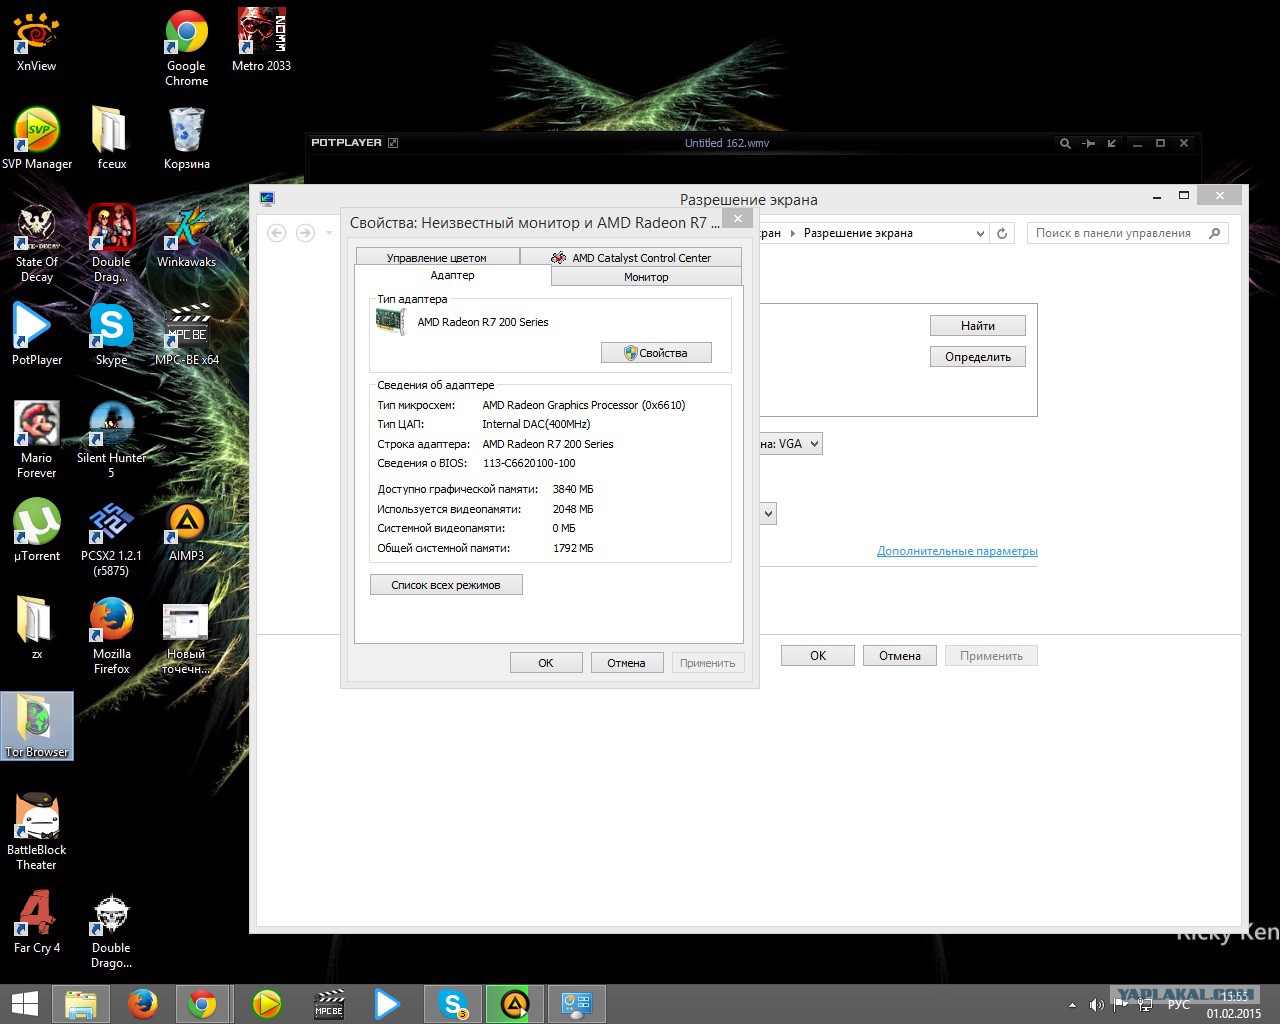Click Отмена in the adapter properties dialog

pyautogui.click(x=626, y=663)
